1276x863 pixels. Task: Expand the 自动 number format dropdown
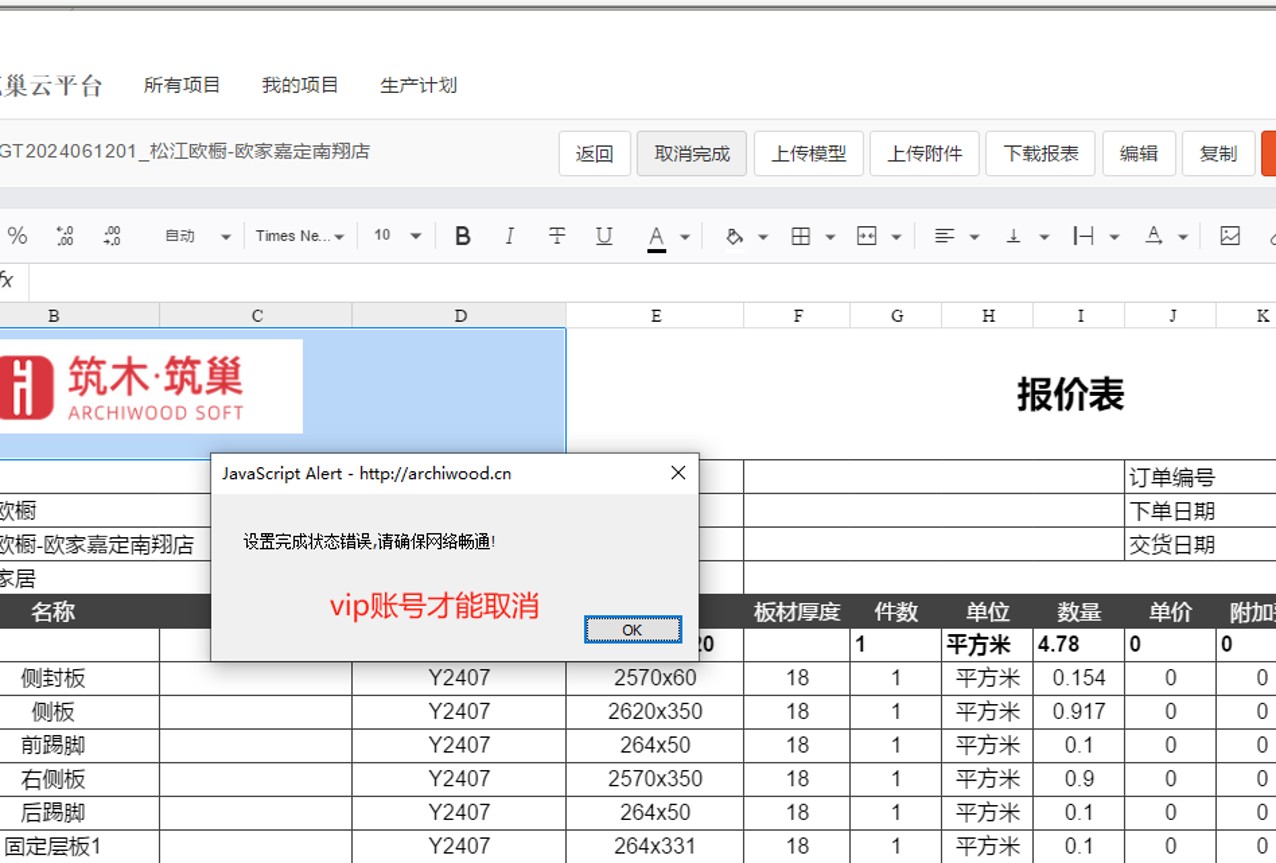tap(195, 236)
